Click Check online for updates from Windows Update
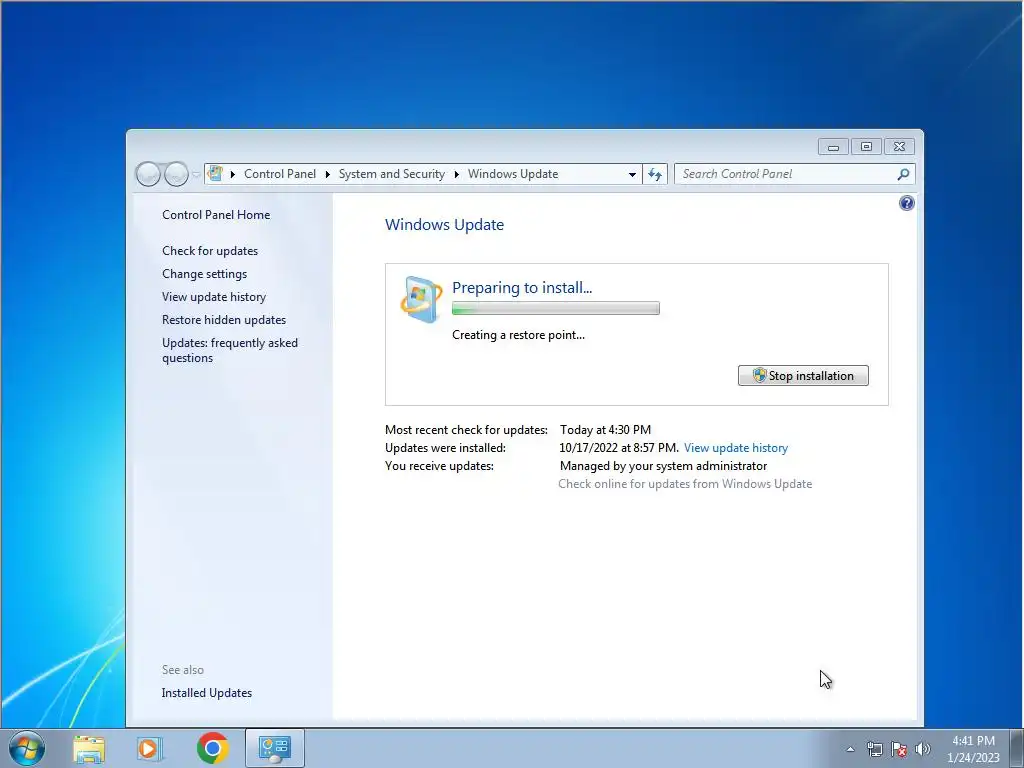The image size is (1024, 768). point(685,484)
